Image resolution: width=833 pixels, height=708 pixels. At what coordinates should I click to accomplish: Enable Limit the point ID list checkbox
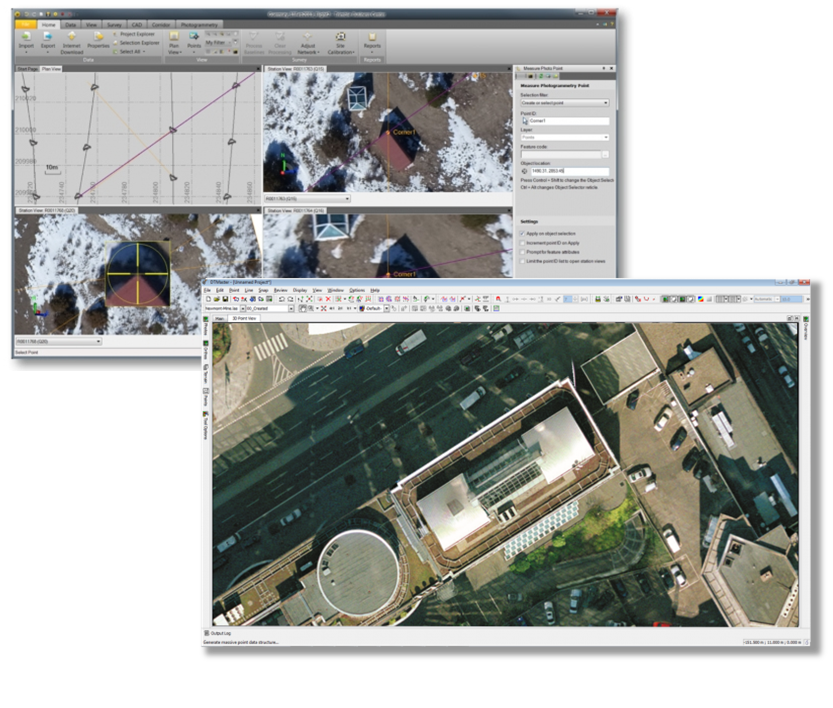[523, 261]
